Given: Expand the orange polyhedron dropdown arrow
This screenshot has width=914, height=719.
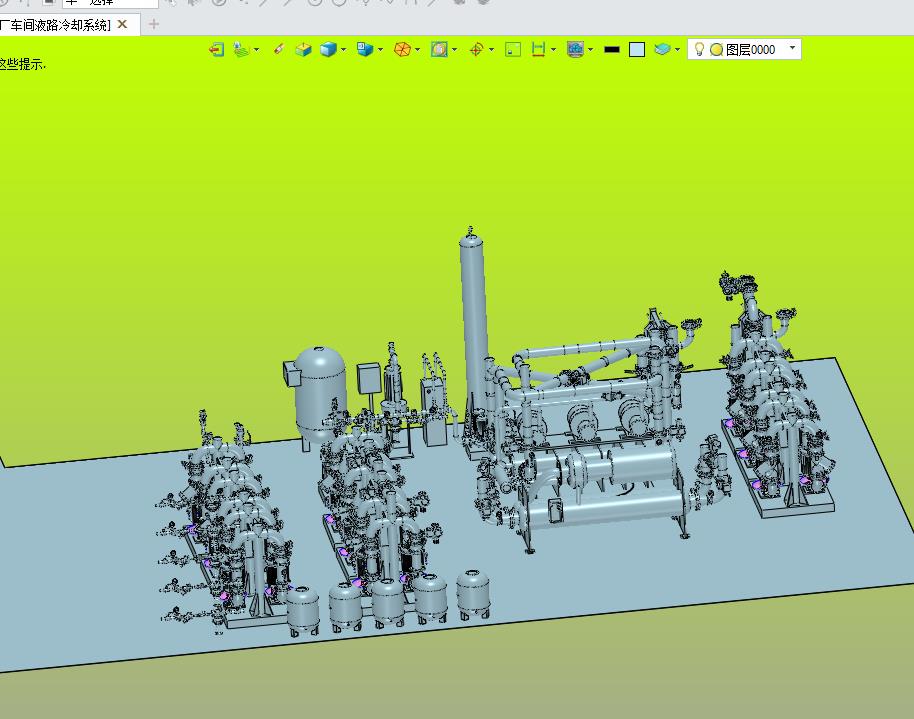Looking at the screenshot, I should tap(417, 50).
